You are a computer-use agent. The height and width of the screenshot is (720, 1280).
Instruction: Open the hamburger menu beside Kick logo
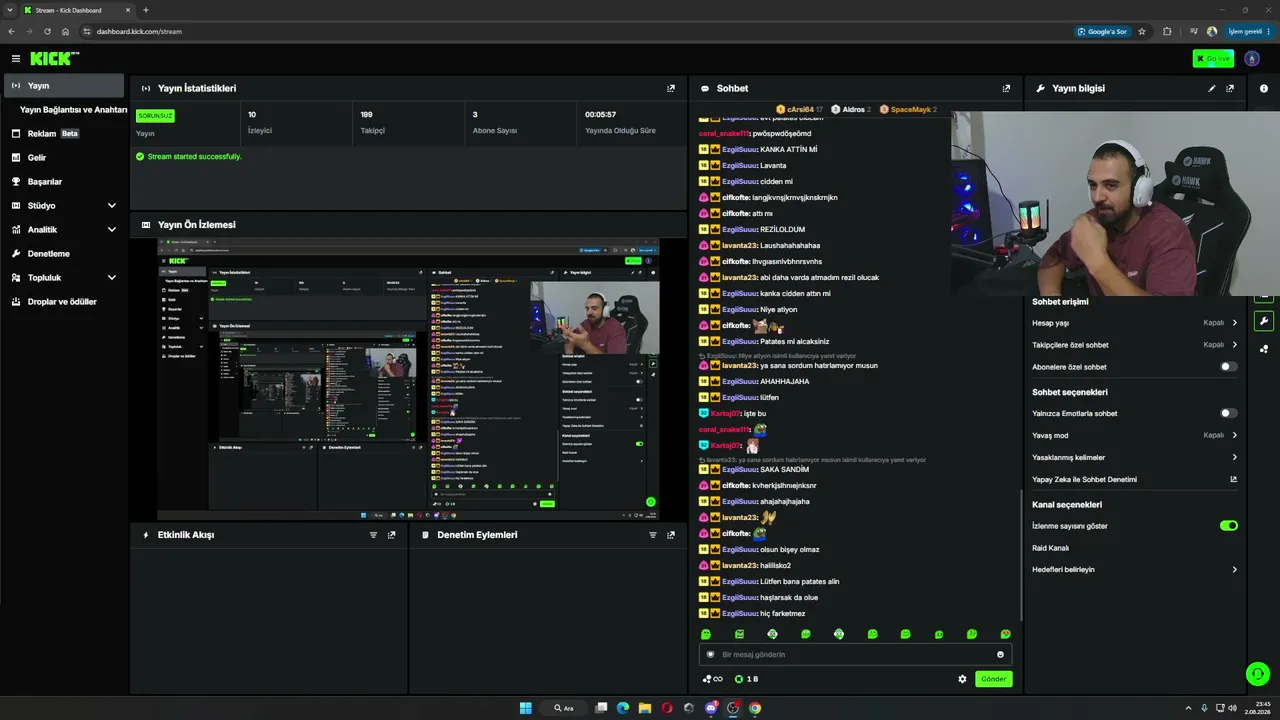(x=15, y=59)
